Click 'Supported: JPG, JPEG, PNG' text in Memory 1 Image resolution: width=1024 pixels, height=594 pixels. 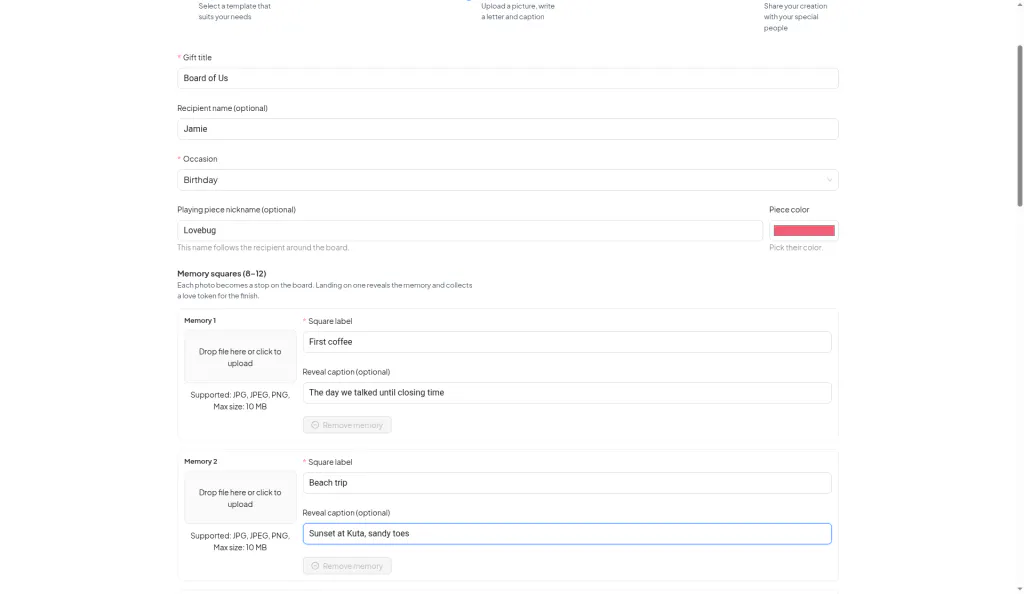(240, 401)
